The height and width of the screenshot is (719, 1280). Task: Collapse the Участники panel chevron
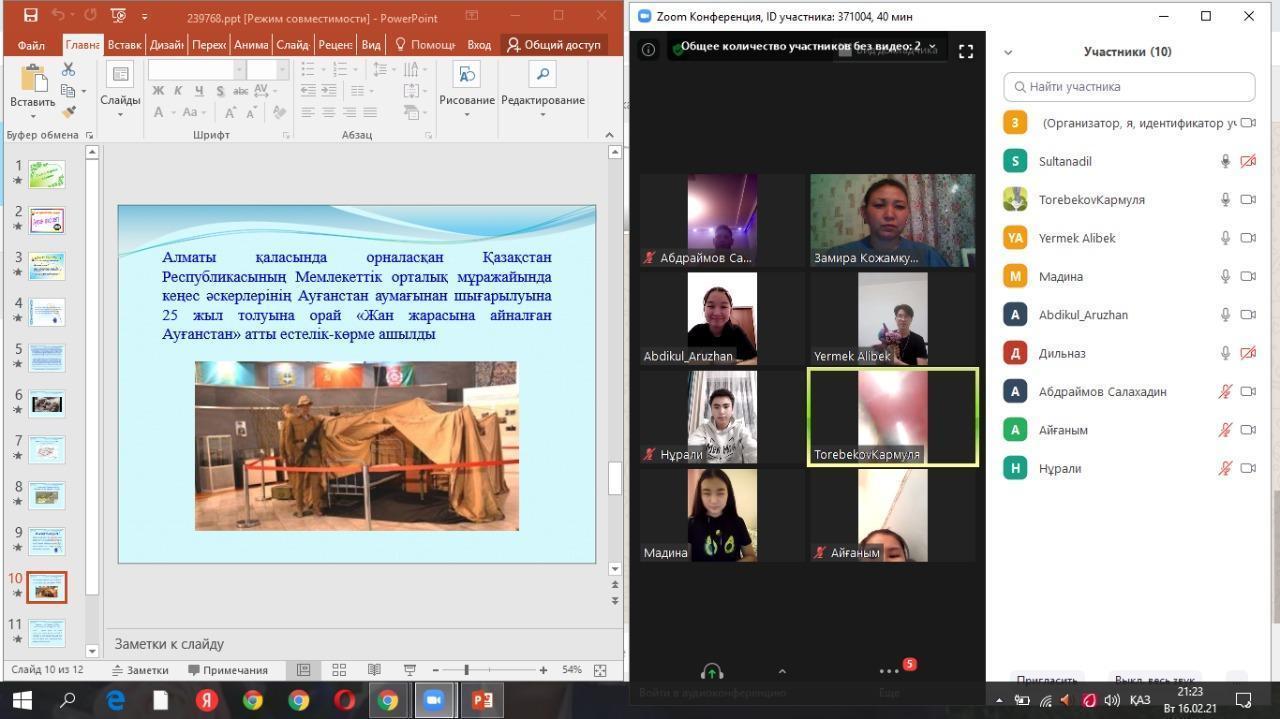[1008, 52]
